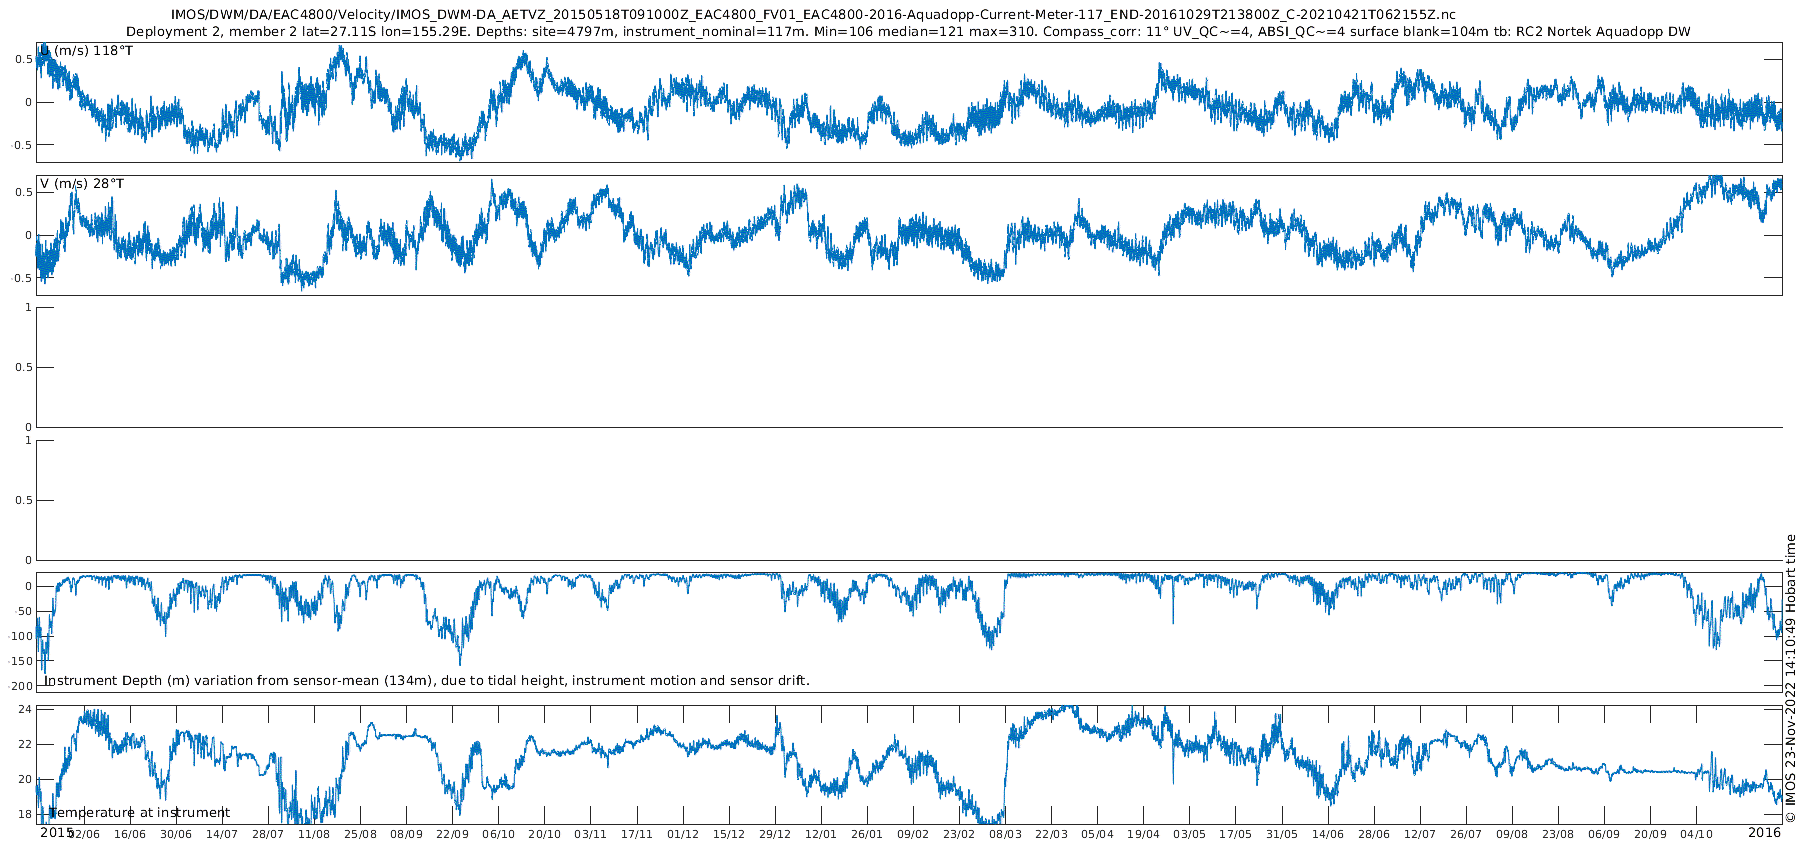Click the '2016' year label on time axis

[1764, 832]
